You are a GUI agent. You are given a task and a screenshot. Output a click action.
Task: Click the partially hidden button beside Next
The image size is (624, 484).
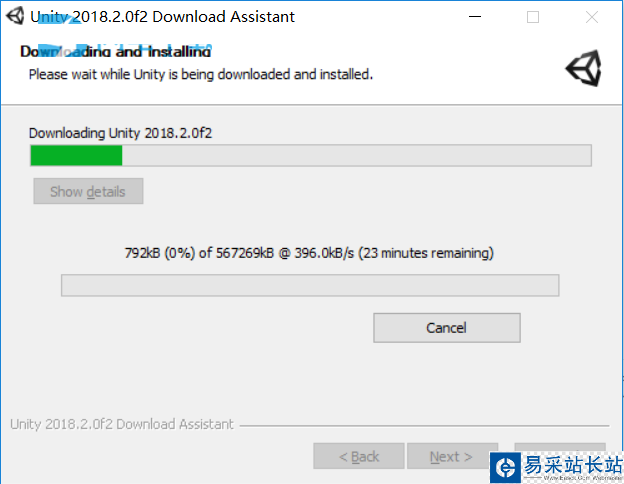pyautogui.click(x=560, y=447)
